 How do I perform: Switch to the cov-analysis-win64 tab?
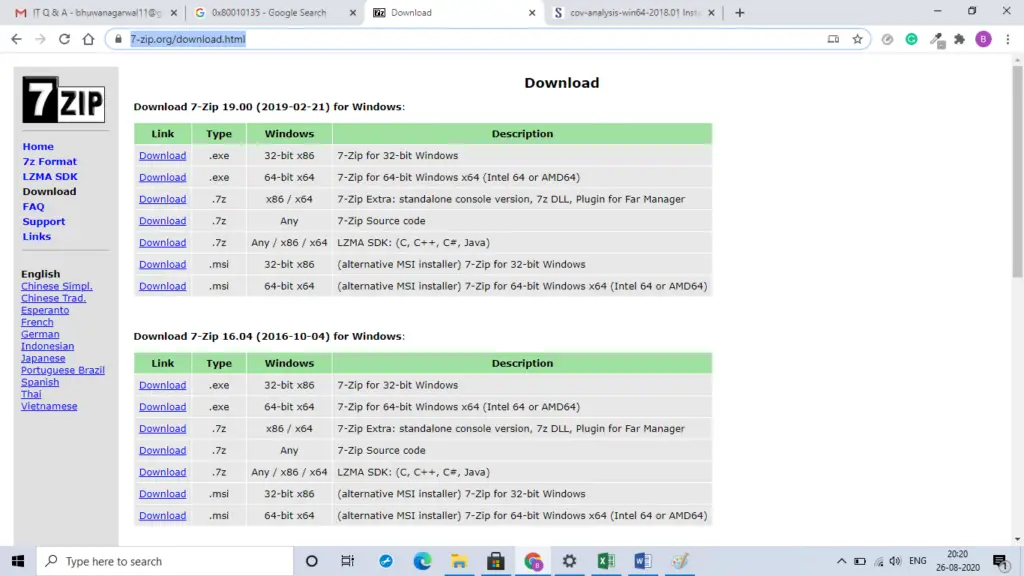click(634, 12)
